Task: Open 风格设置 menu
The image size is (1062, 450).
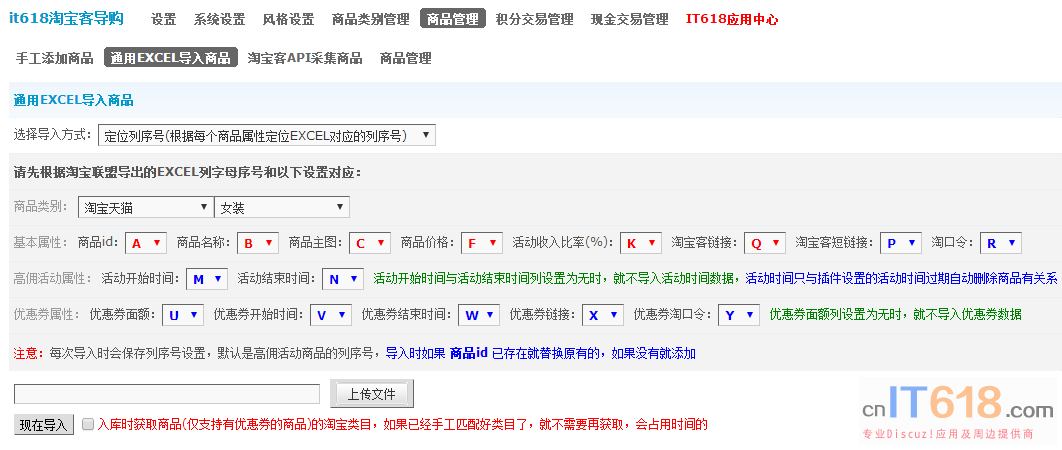Action: pyautogui.click(x=289, y=19)
